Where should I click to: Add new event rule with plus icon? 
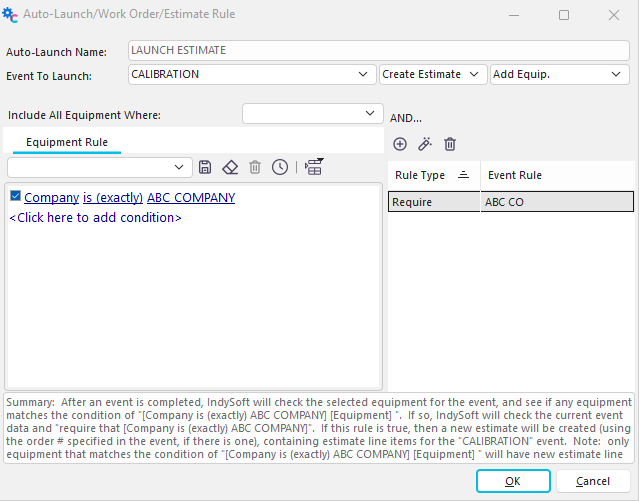point(400,144)
